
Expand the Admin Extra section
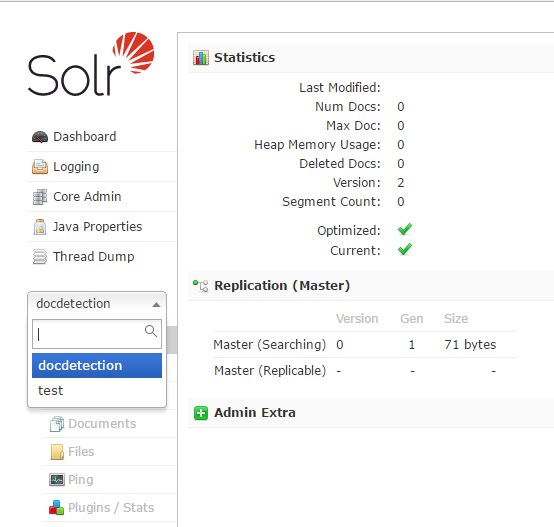pos(255,413)
